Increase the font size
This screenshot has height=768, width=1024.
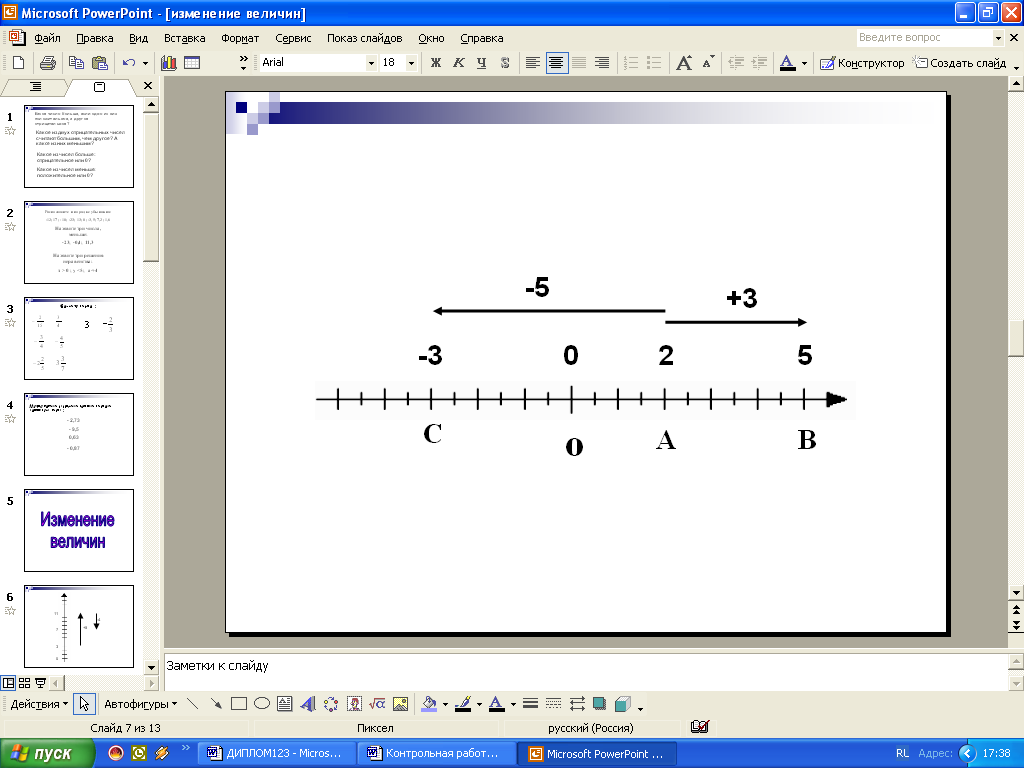[684, 63]
